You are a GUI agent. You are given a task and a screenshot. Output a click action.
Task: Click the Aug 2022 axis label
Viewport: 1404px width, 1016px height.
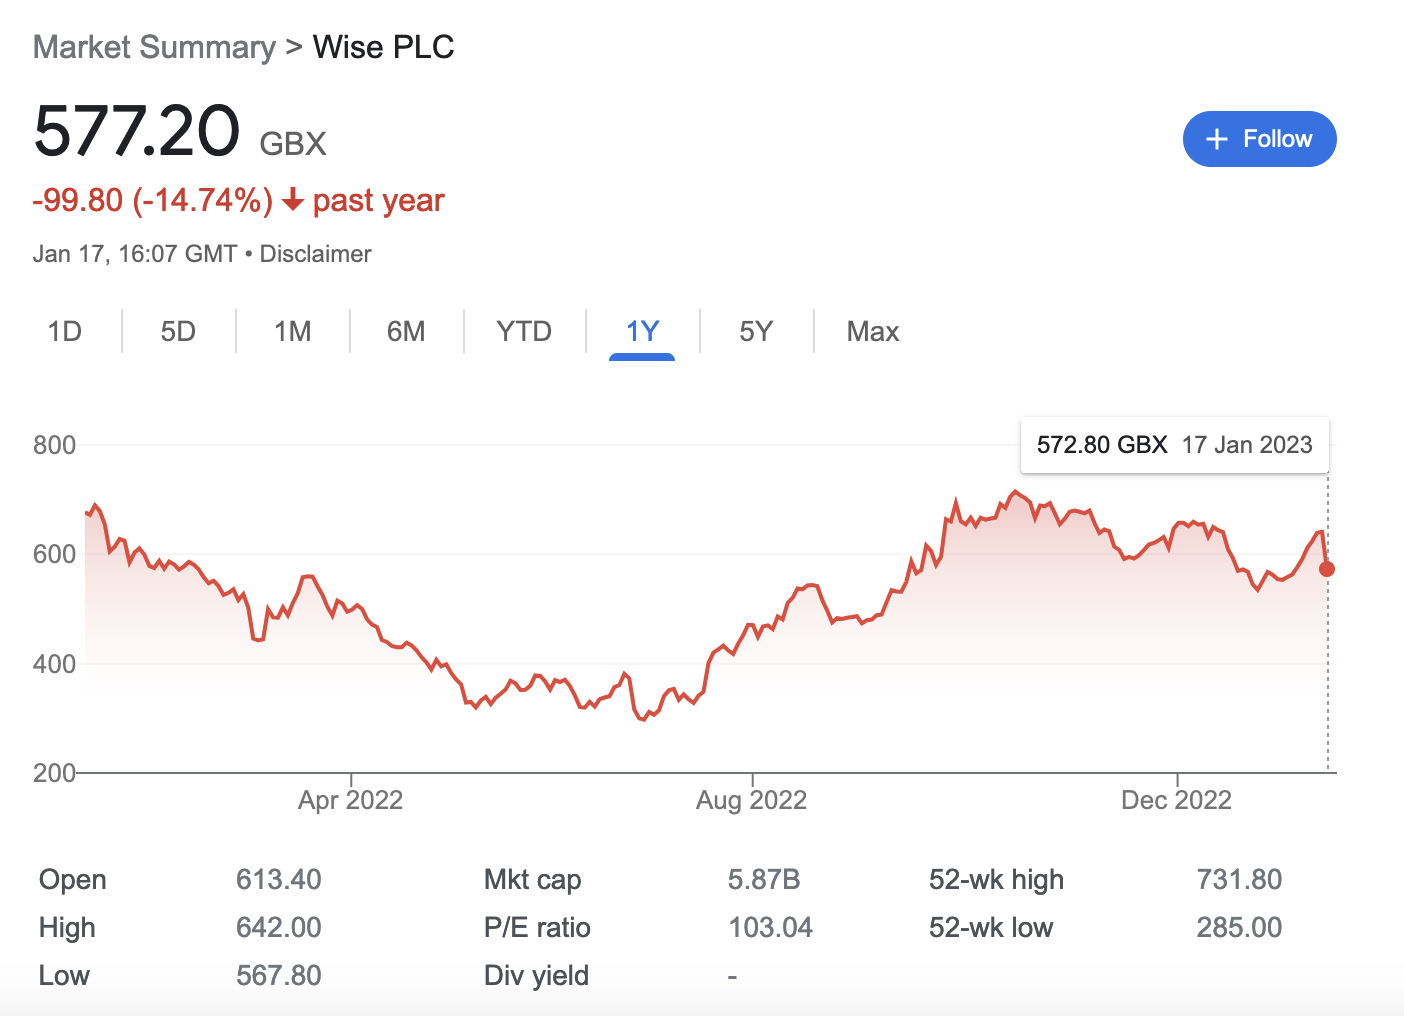(x=751, y=800)
